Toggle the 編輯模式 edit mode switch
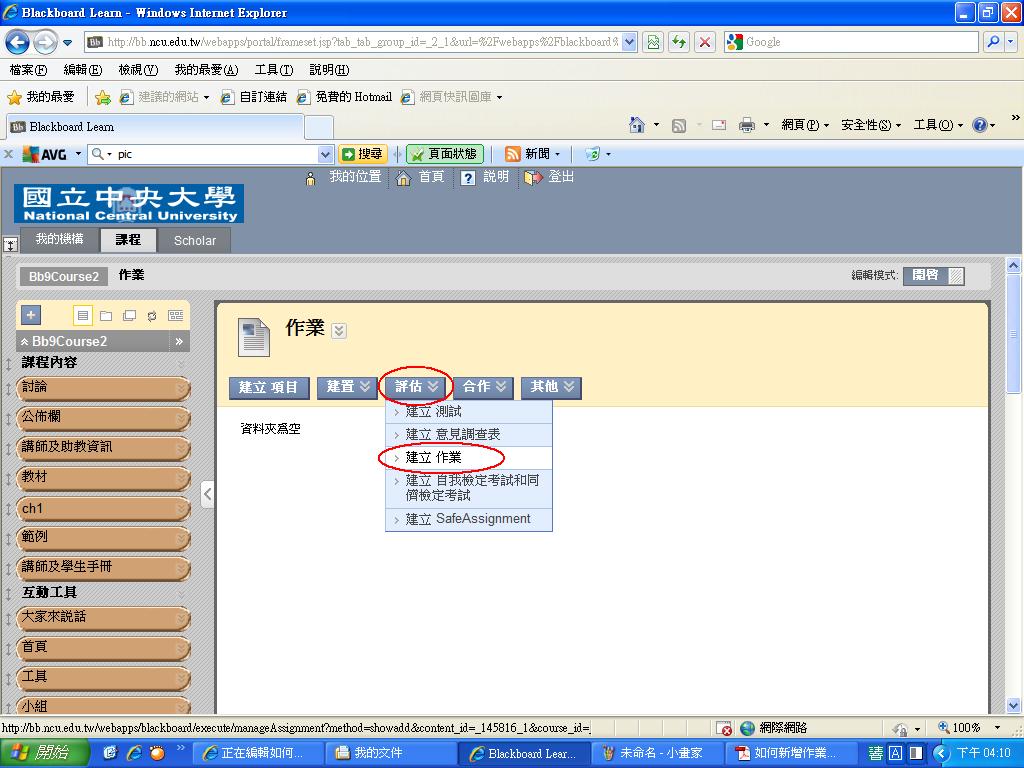Viewport: 1024px width, 768px height. [933, 276]
